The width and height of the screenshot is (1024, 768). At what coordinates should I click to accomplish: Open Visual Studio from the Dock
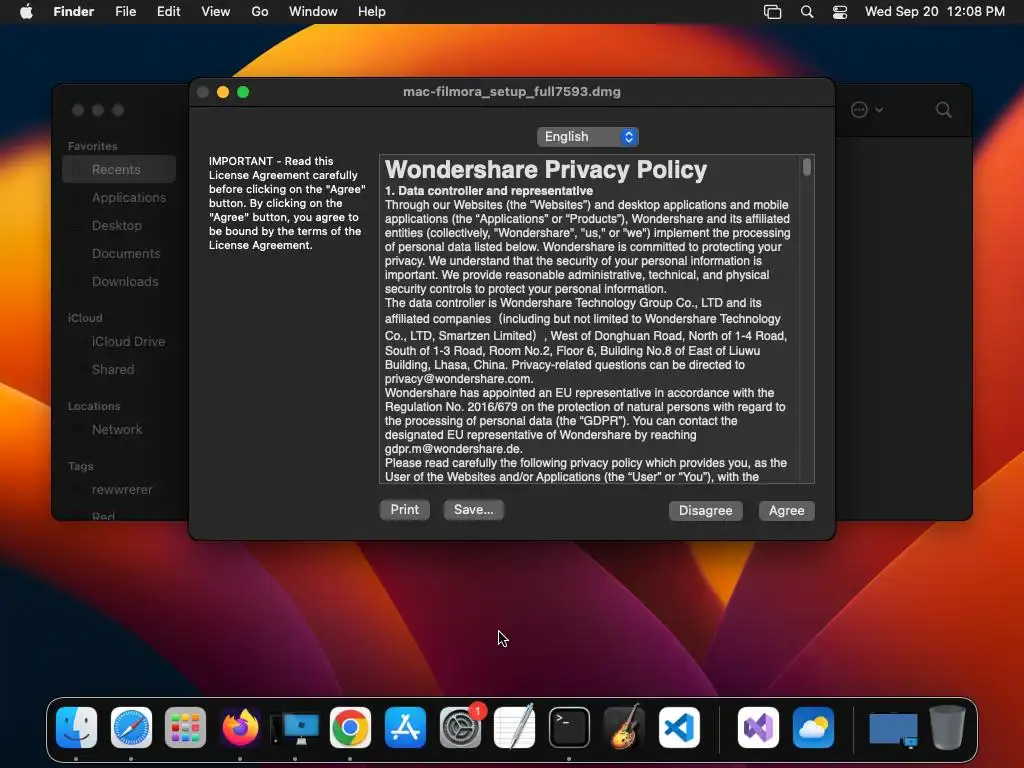[x=758, y=727]
